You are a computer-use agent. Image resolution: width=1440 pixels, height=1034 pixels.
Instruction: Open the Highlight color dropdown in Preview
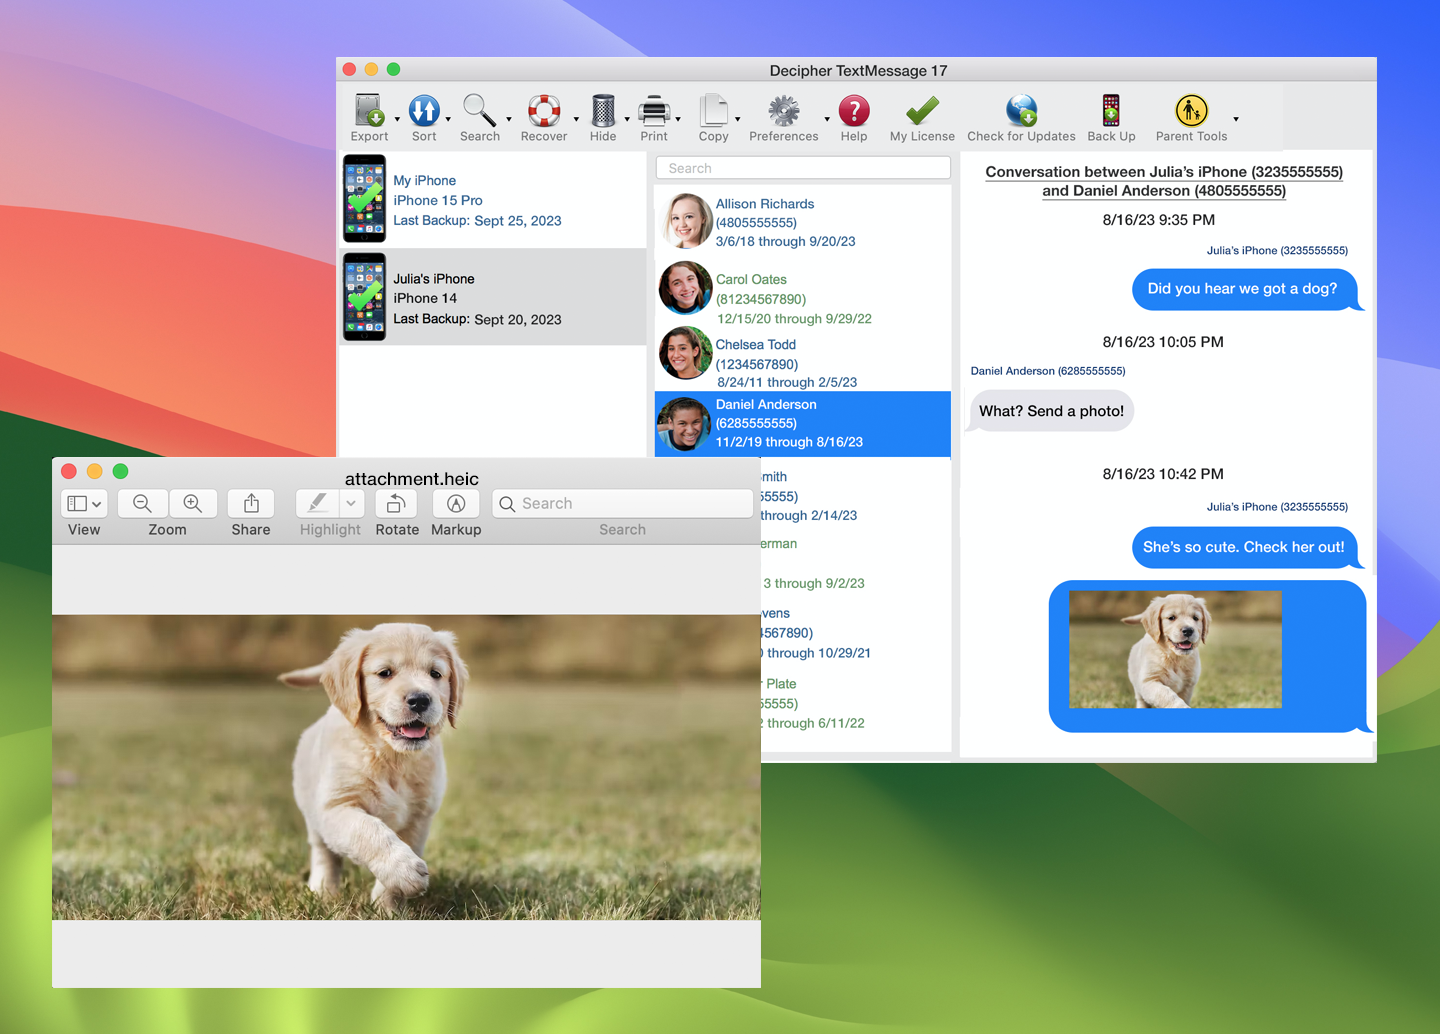coord(351,503)
